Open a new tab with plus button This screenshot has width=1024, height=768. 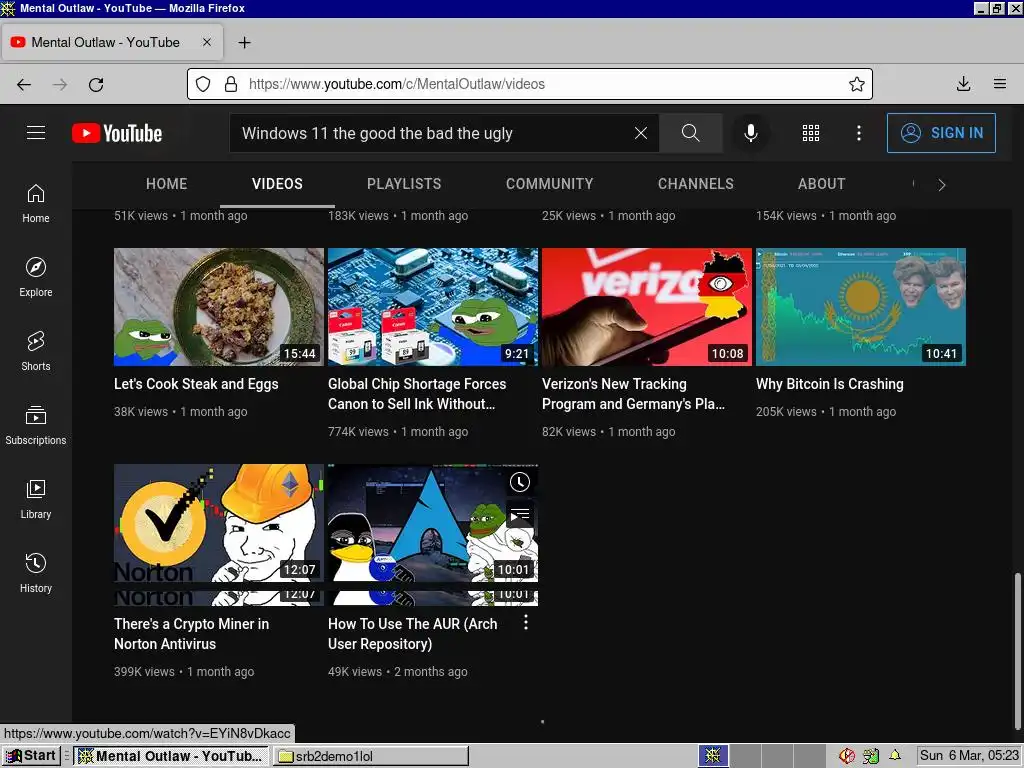[244, 42]
